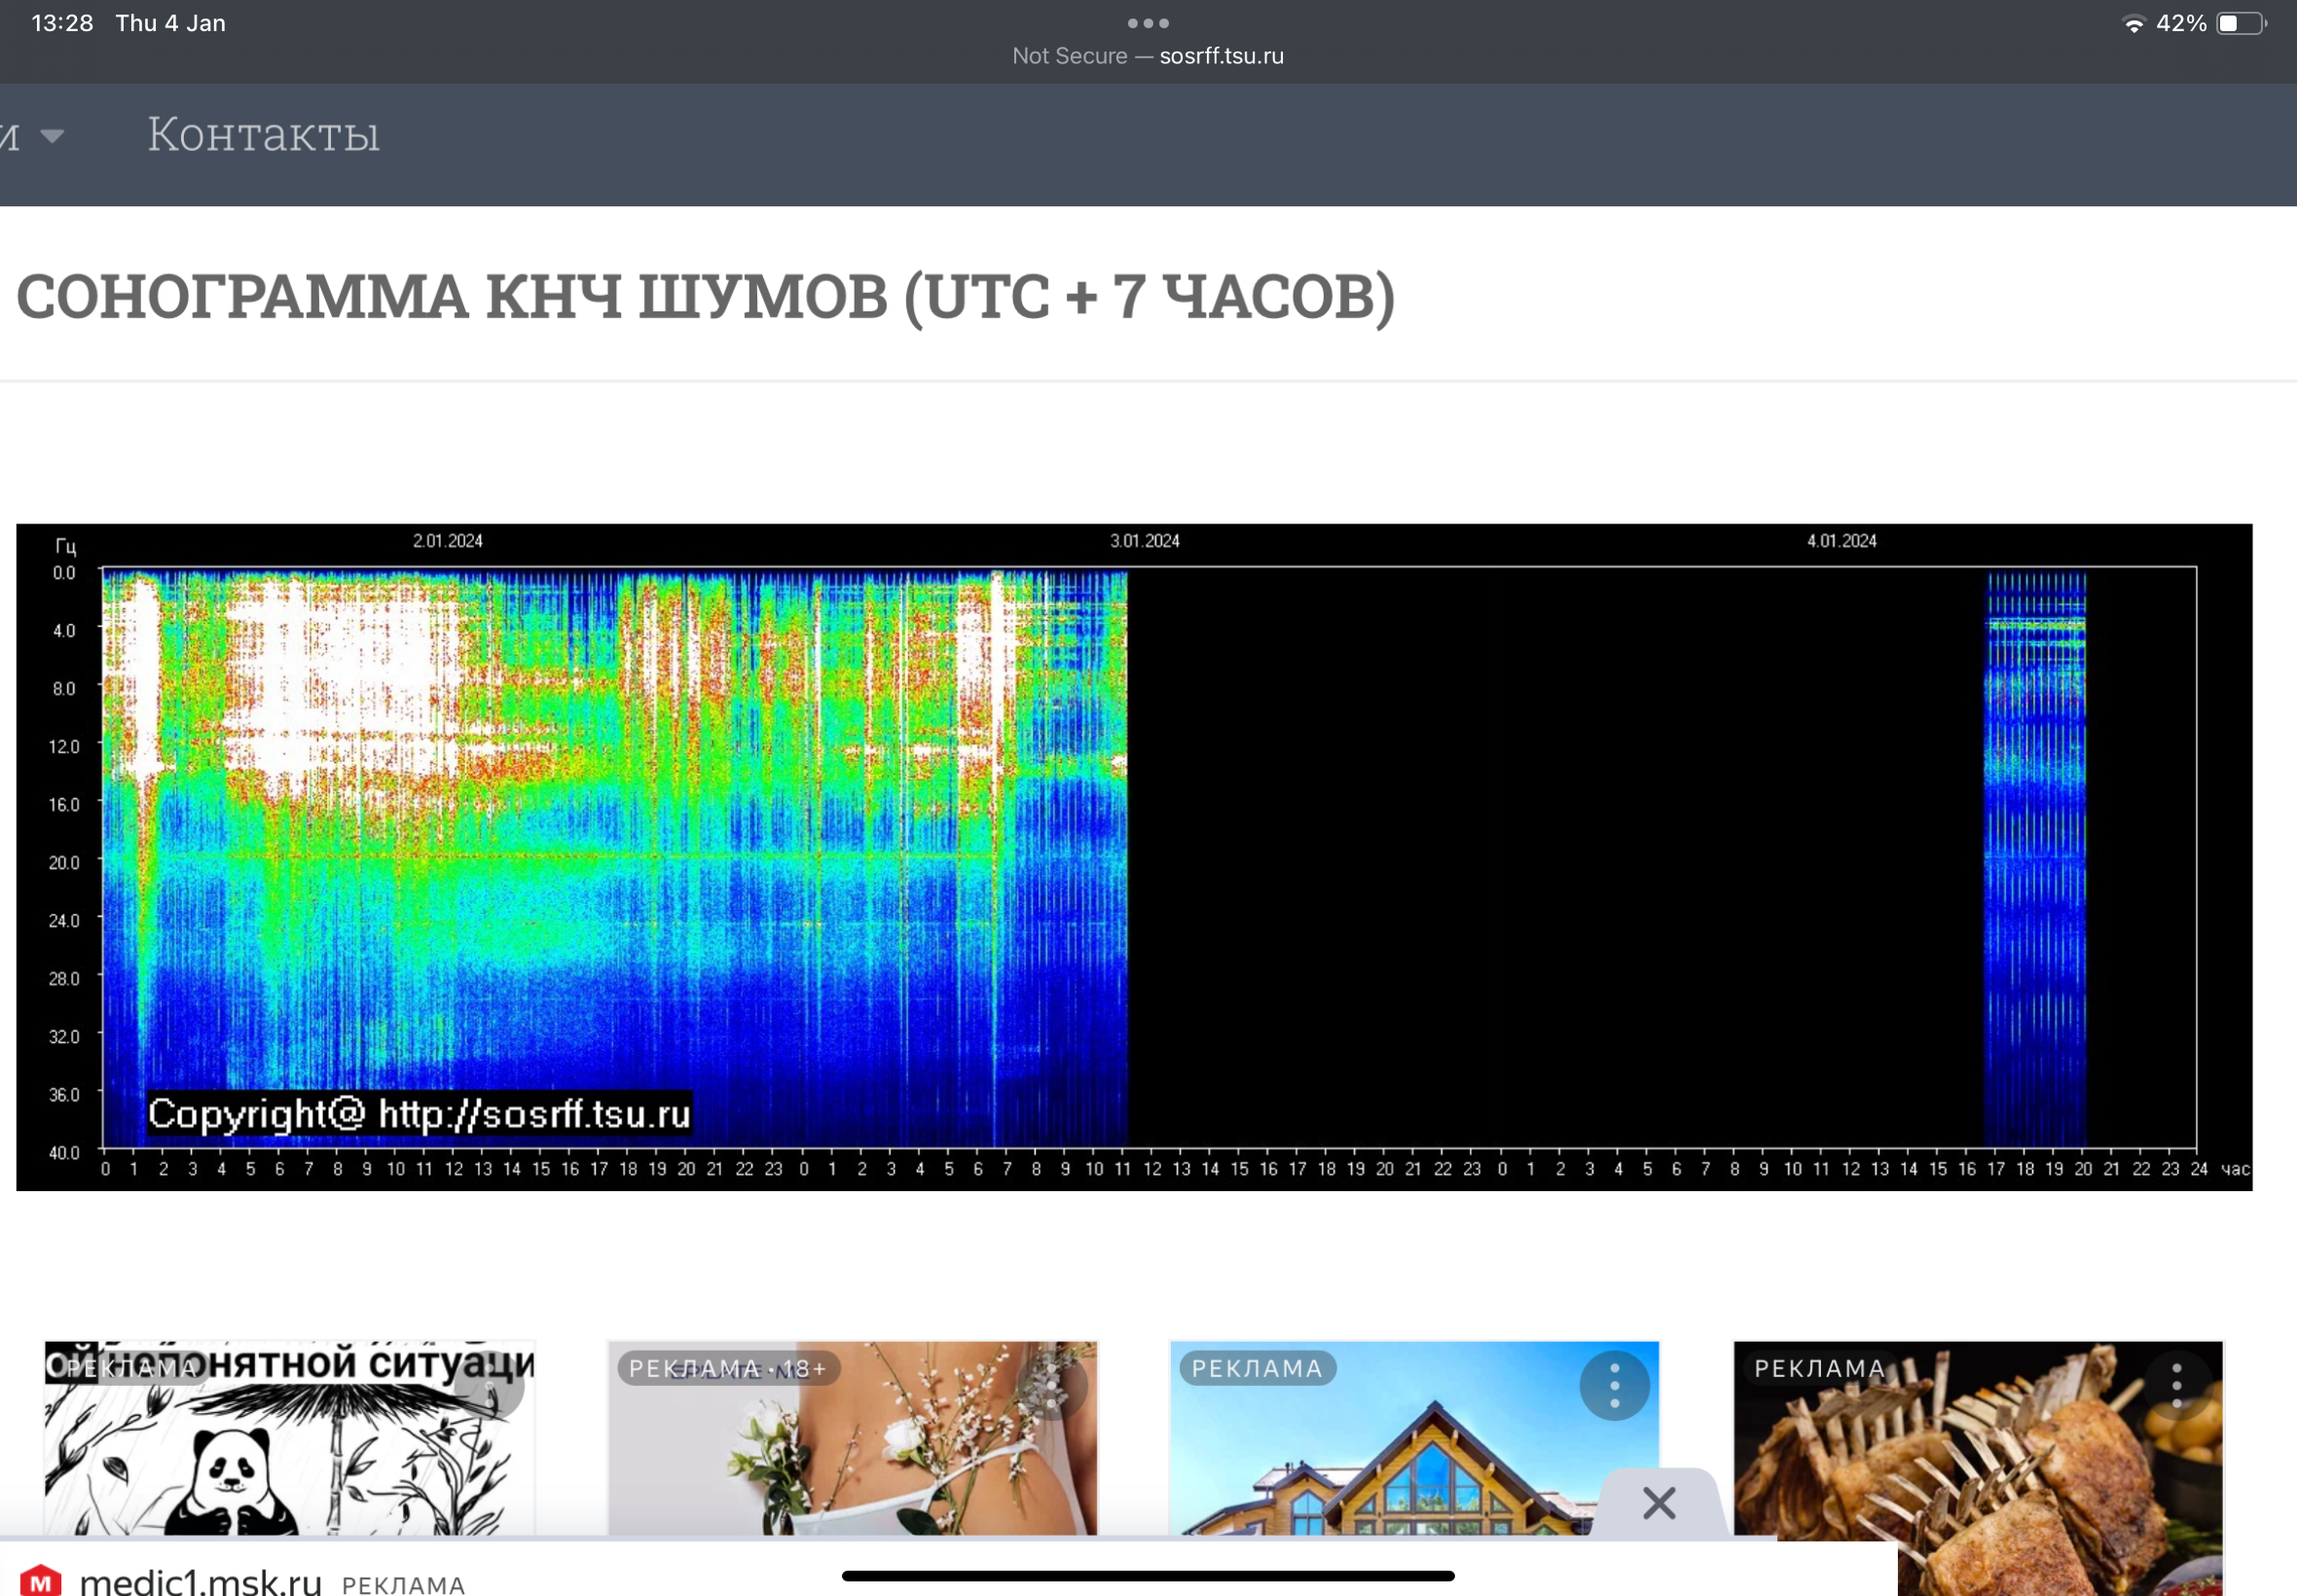Screen dimensions: 2297x1596
Task: Tap the Thu 4 Jan date in status bar
Action: pos(170,23)
